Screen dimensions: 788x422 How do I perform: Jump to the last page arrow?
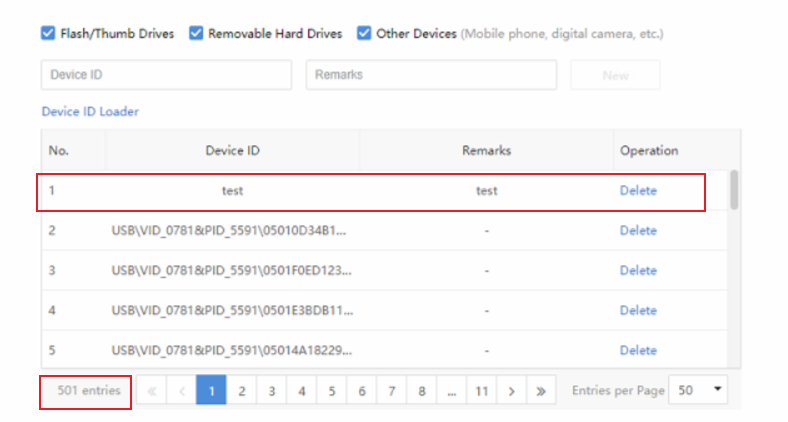tap(541, 391)
